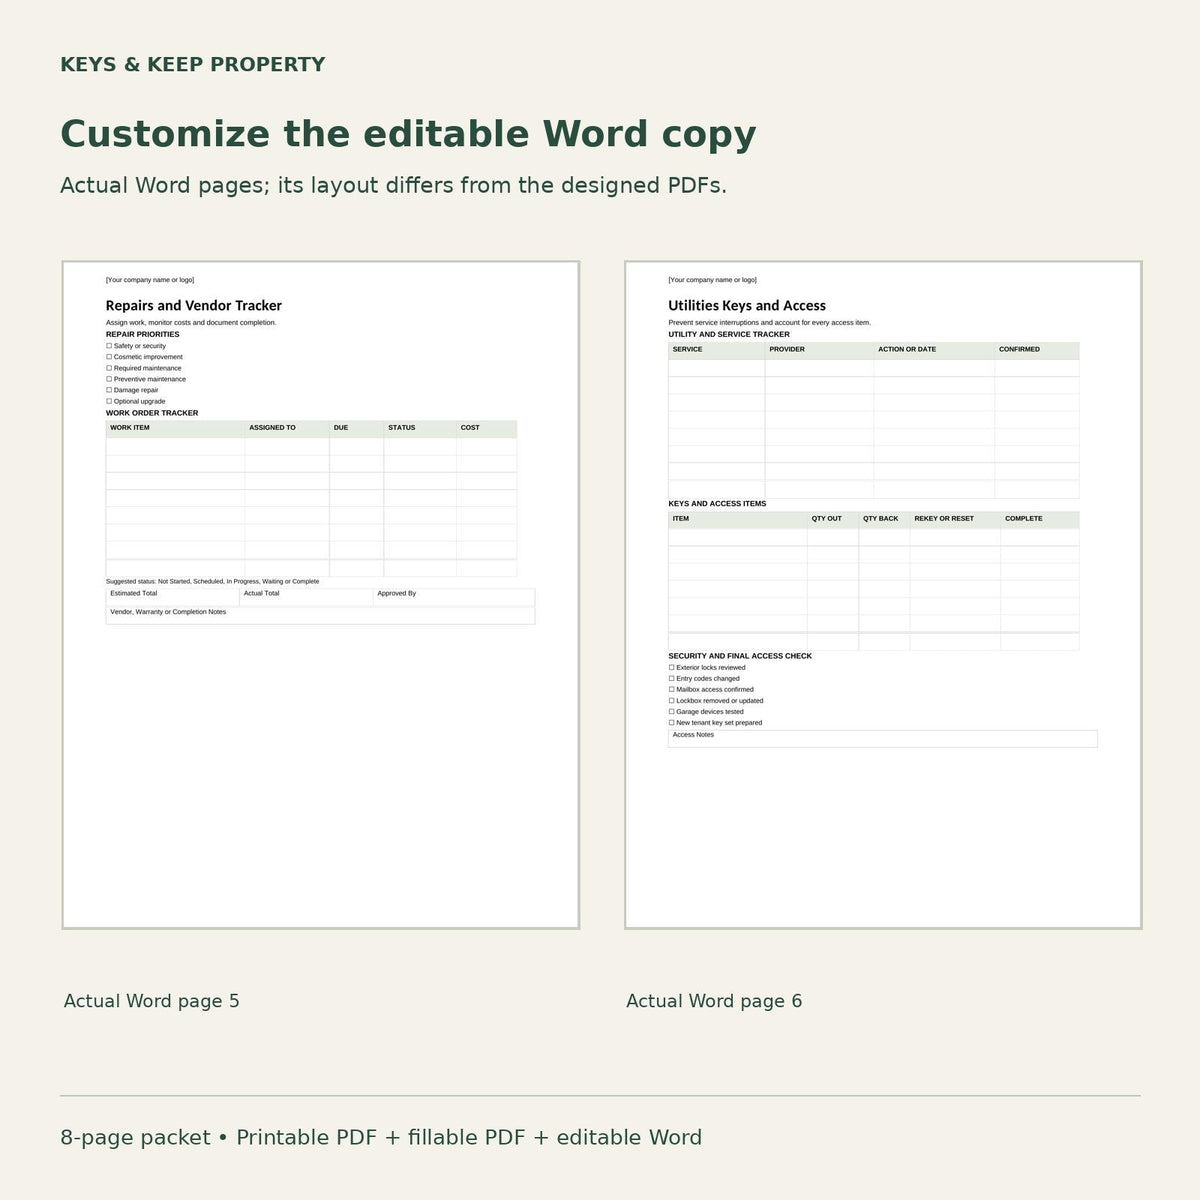Check Entry codes changed box
Screen dimensions: 1200x1200
672,678
